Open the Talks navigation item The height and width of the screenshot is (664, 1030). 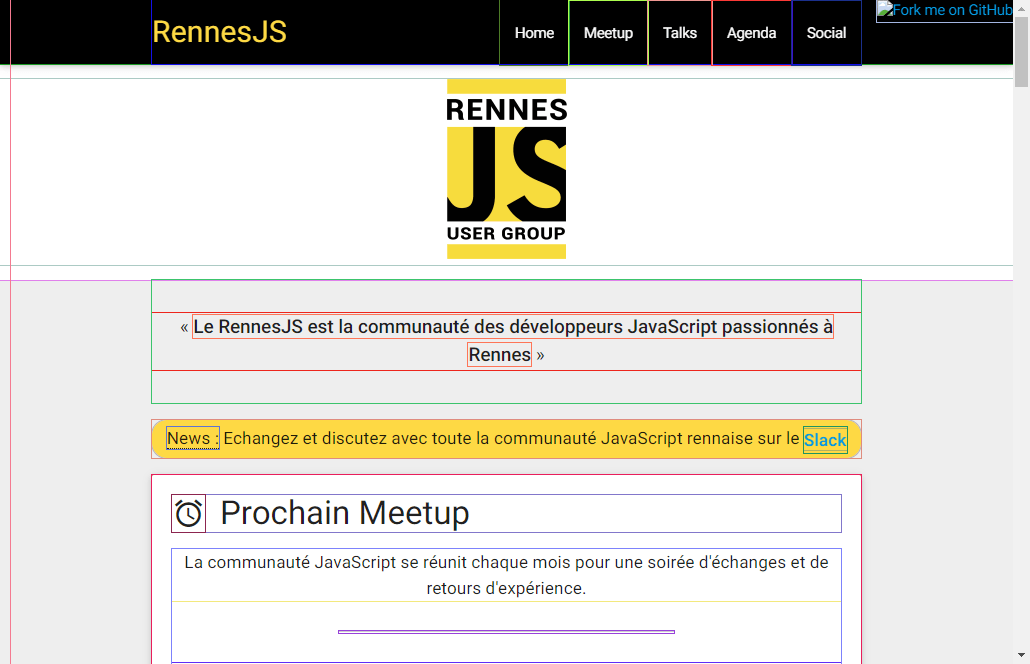[680, 33]
